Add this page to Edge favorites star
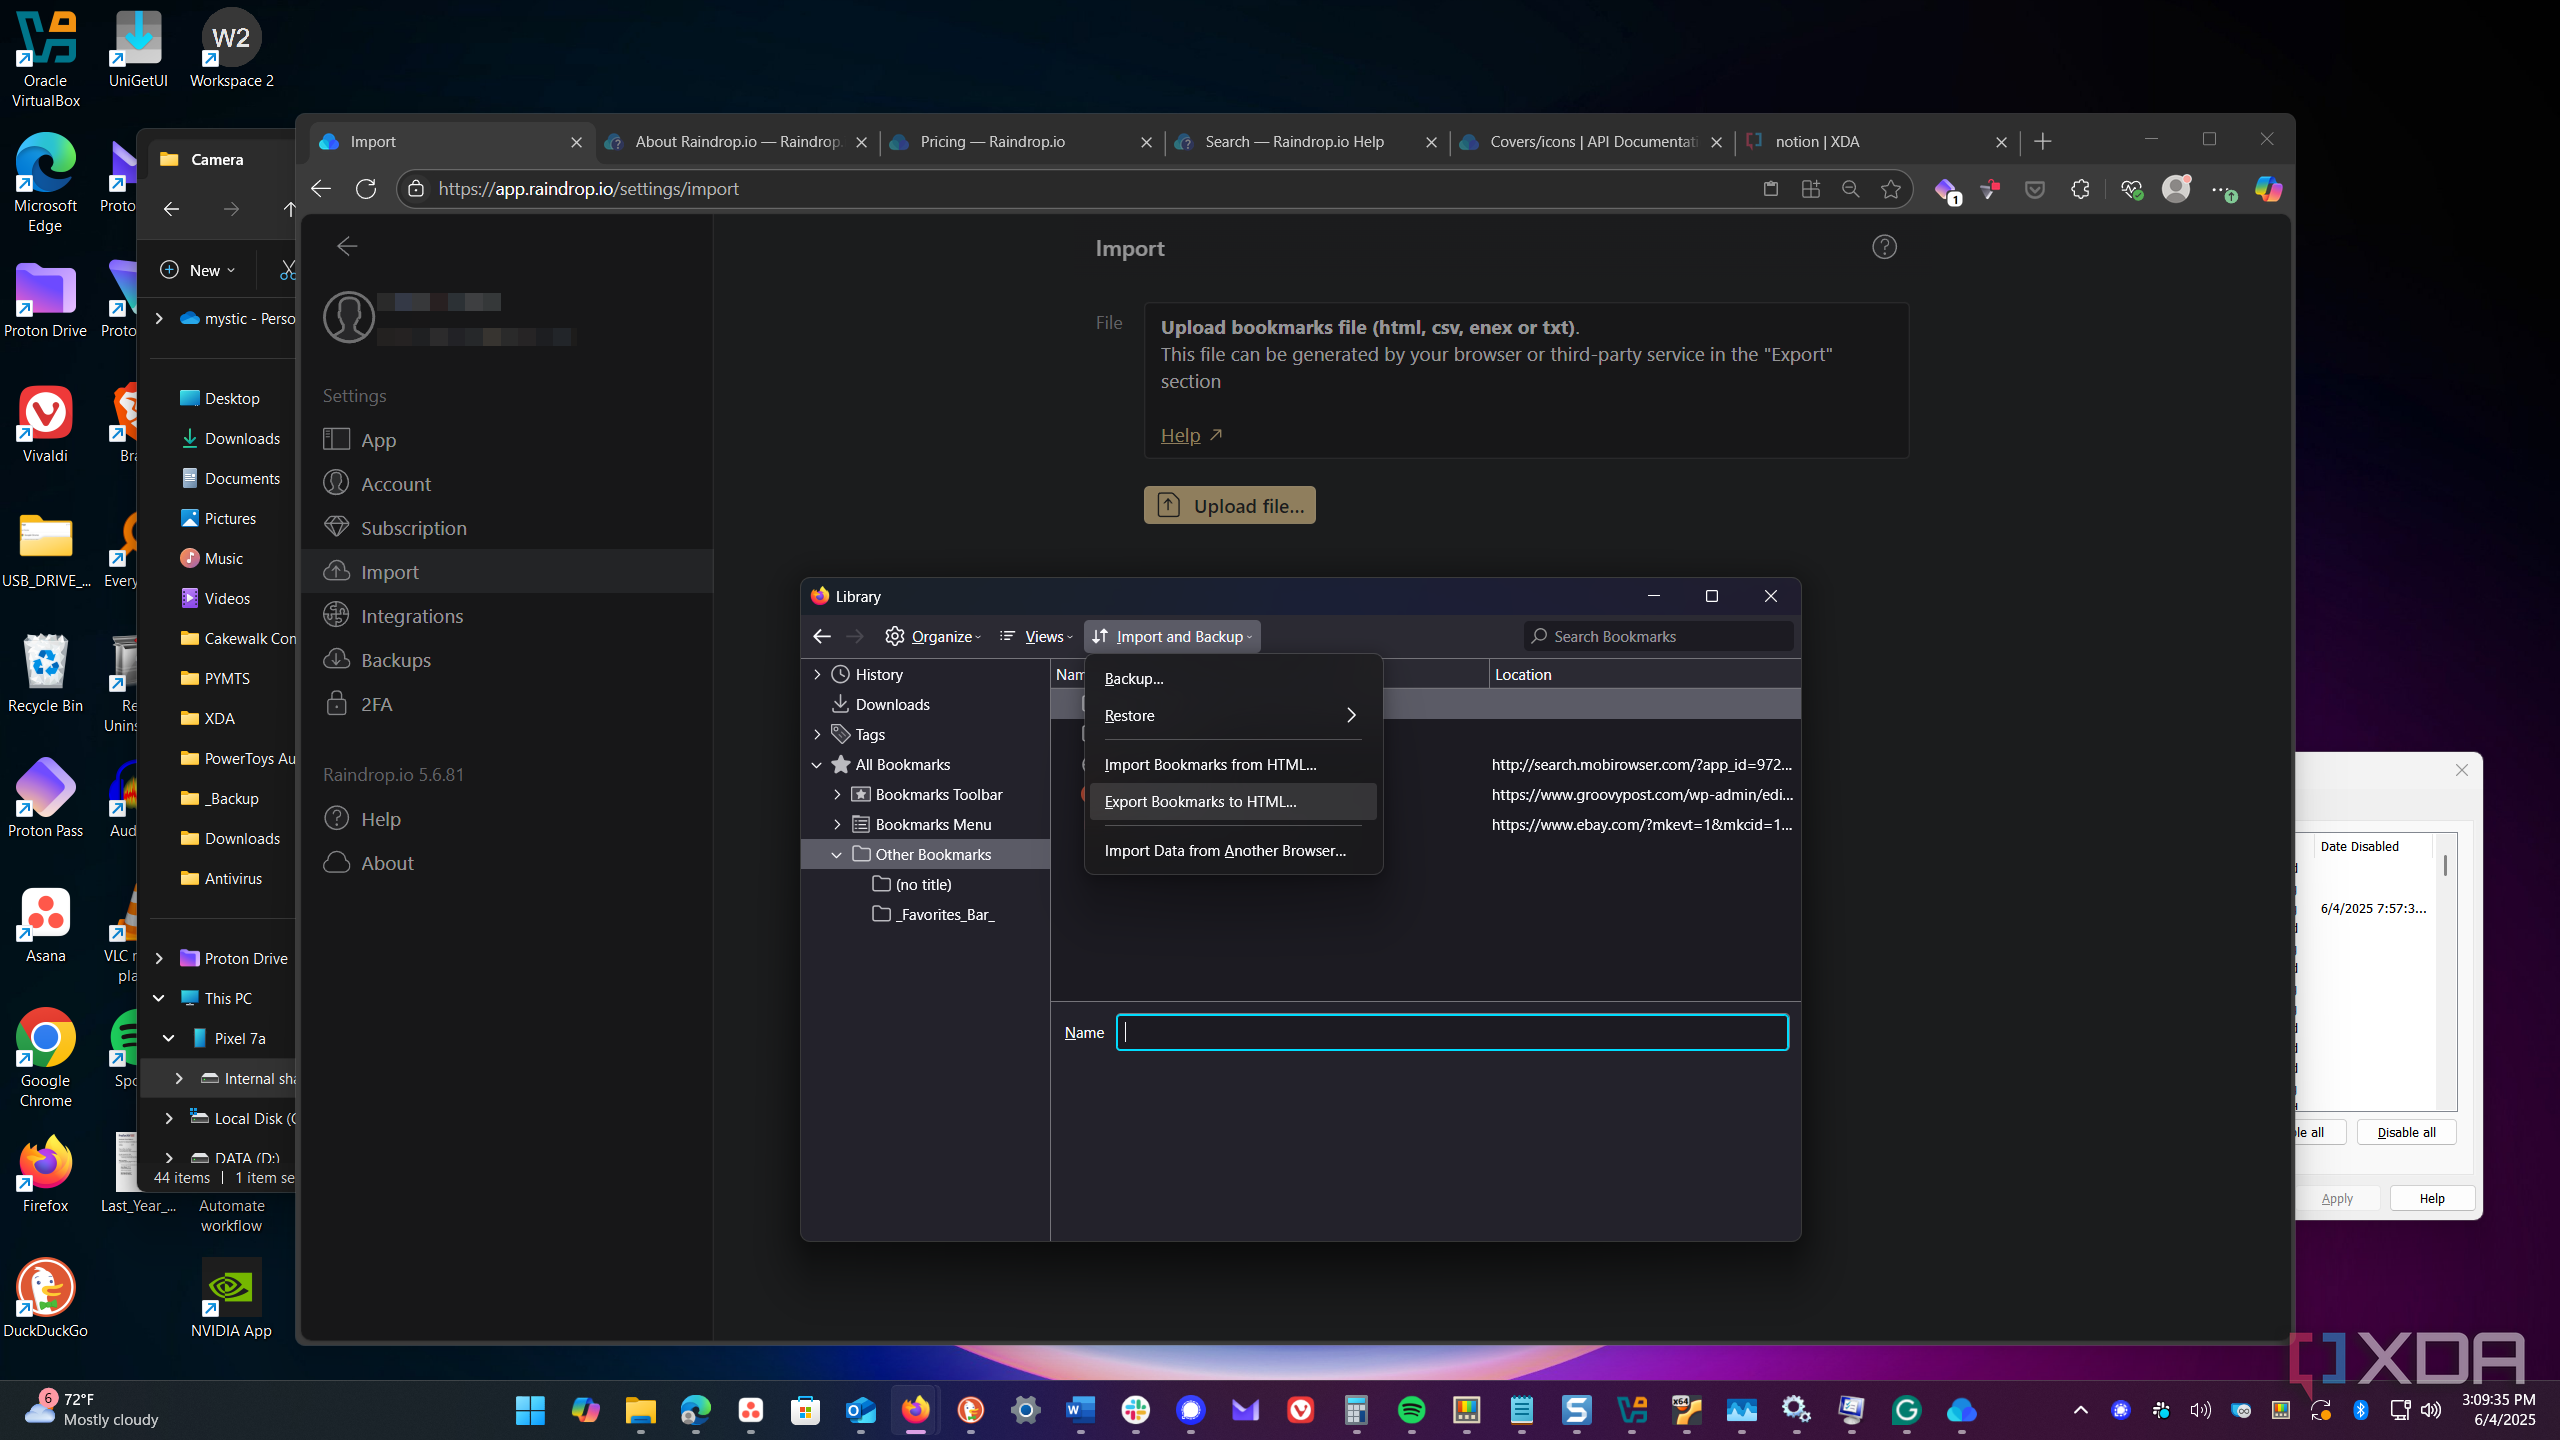 click(1890, 189)
